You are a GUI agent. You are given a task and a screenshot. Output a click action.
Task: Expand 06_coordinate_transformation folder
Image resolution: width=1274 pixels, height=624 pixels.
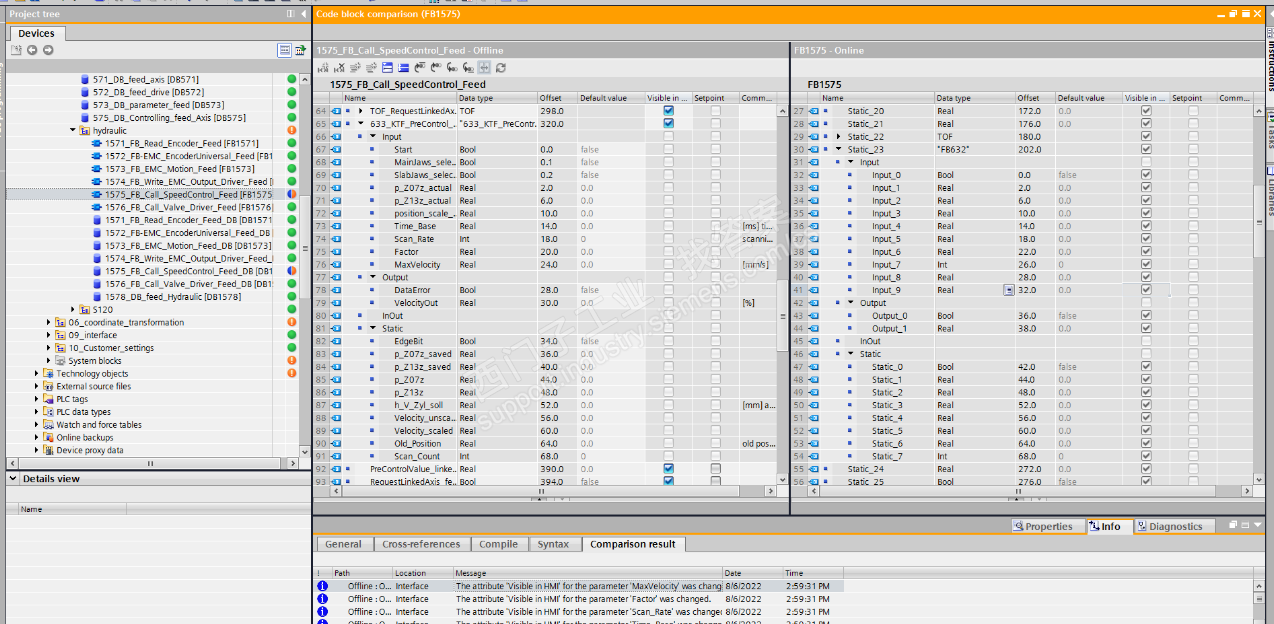[49, 322]
